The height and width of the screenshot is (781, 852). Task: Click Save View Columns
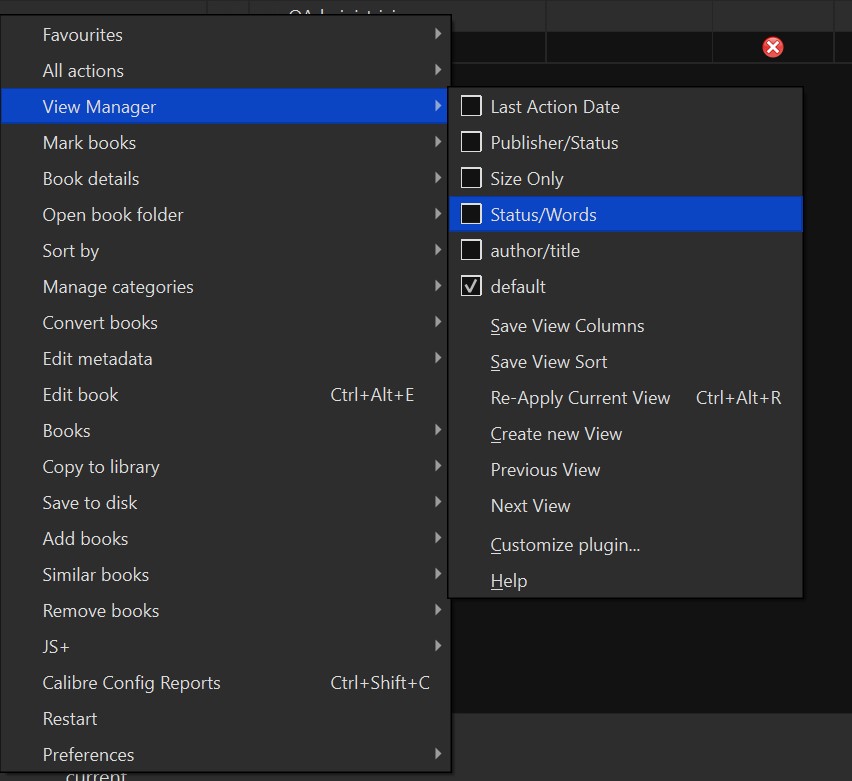point(567,326)
